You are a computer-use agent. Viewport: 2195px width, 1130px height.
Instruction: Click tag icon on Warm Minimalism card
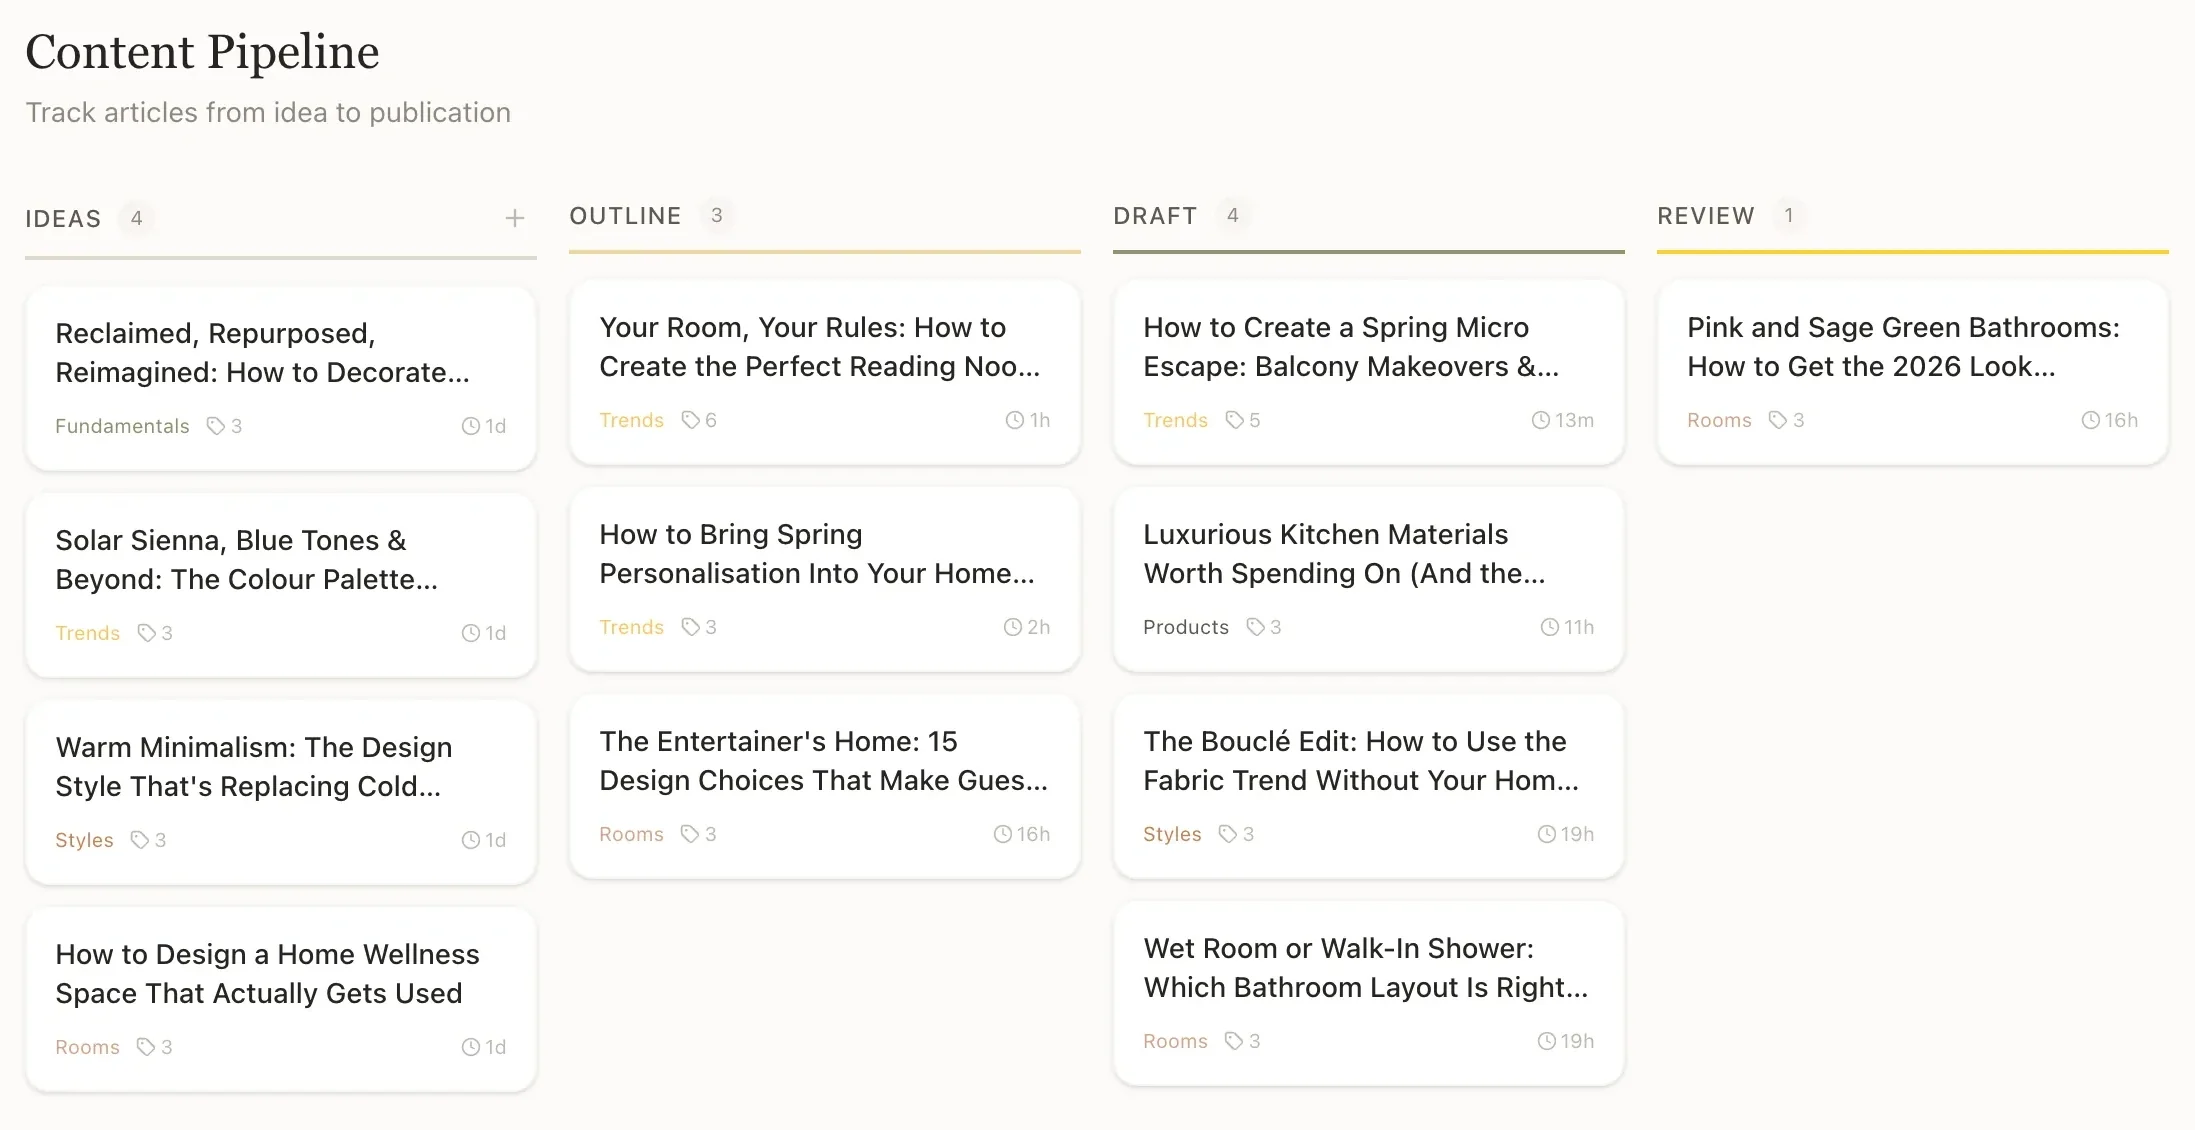click(x=140, y=840)
